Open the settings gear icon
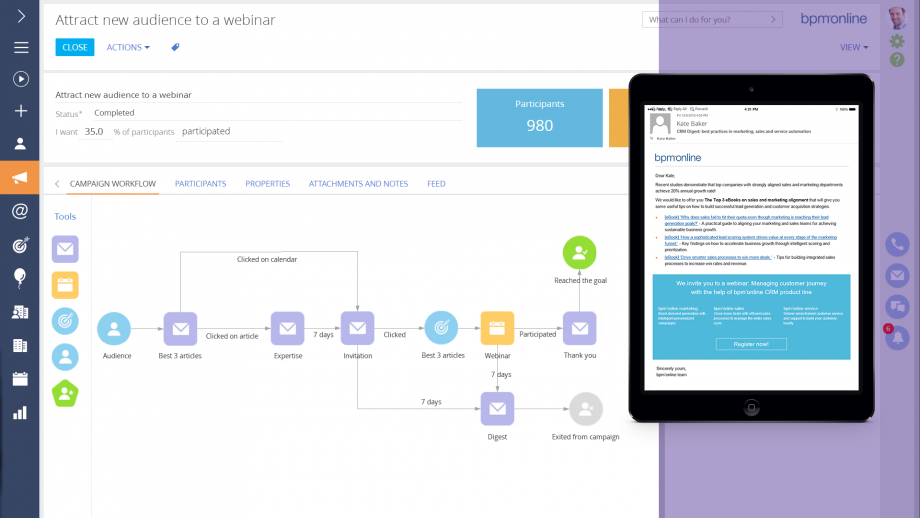The image size is (920, 518). coord(897,41)
